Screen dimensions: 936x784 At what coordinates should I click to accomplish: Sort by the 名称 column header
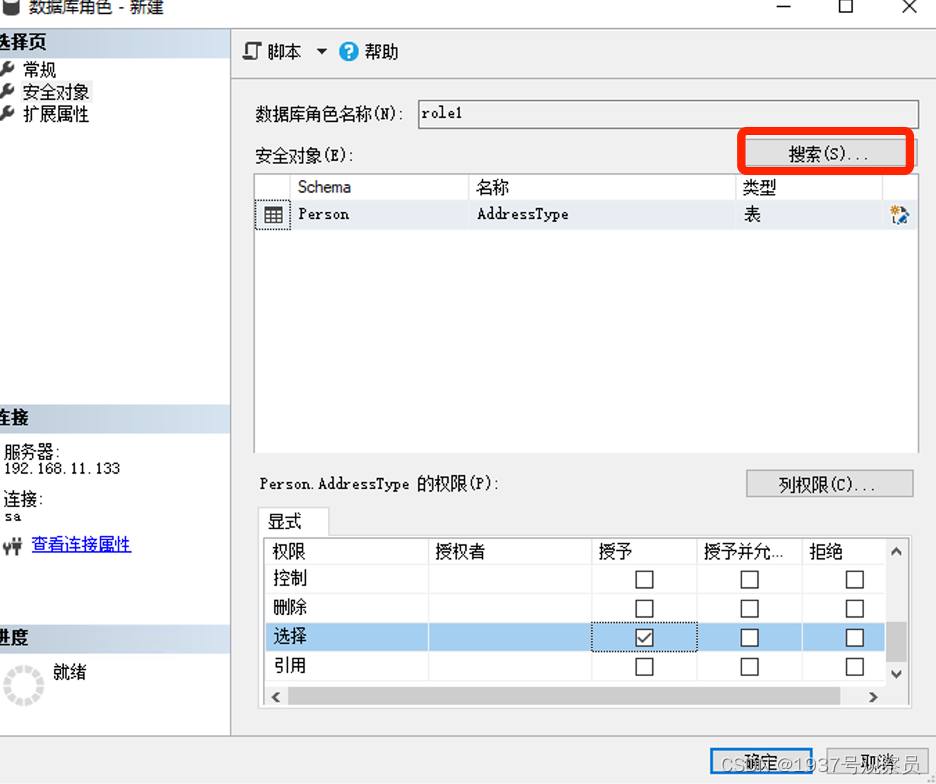point(602,187)
